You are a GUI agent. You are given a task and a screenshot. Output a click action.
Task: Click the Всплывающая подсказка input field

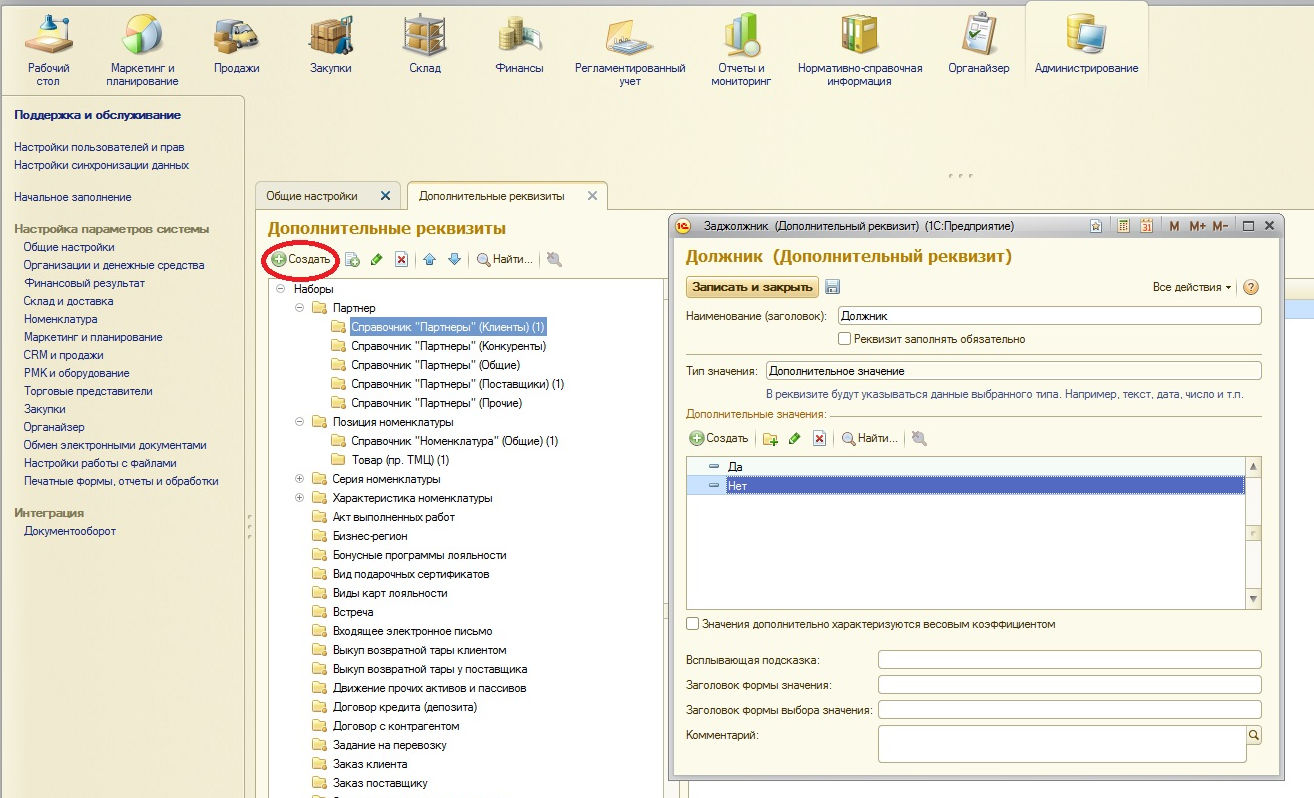(x=1069, y=659)
